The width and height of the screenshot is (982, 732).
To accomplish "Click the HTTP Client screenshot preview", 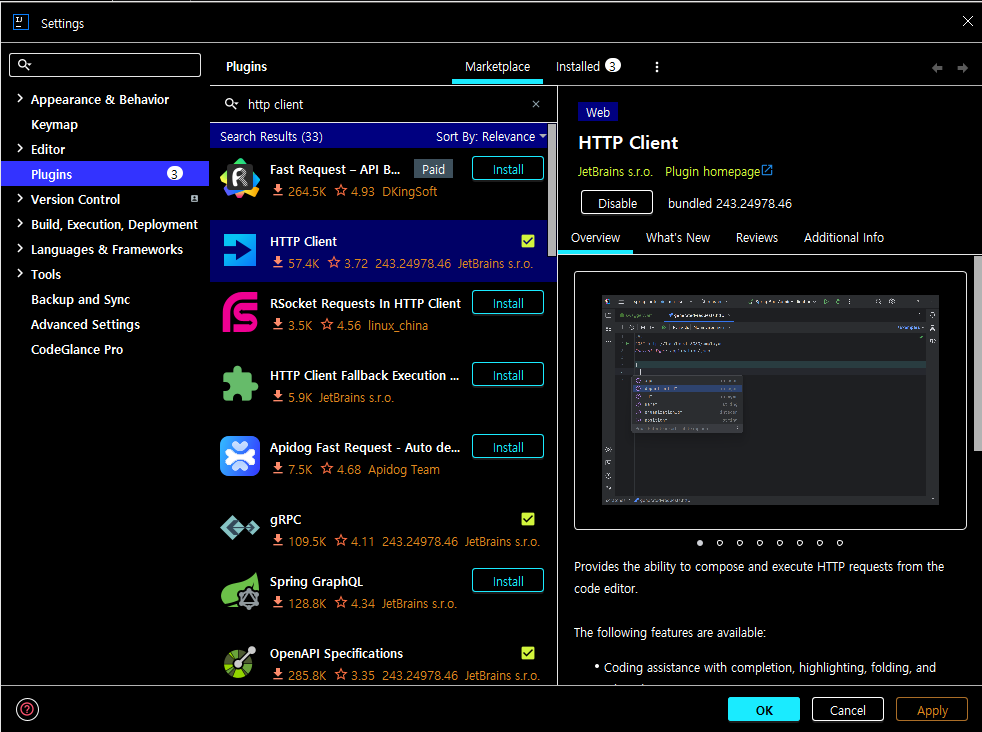I will pyautogui.click(x=770, y=400).
